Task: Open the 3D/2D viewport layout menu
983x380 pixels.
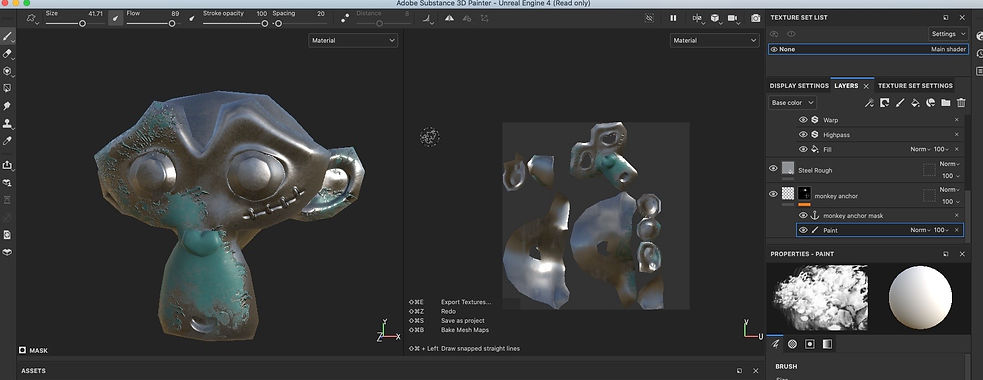Action: [x=697, y=18]
